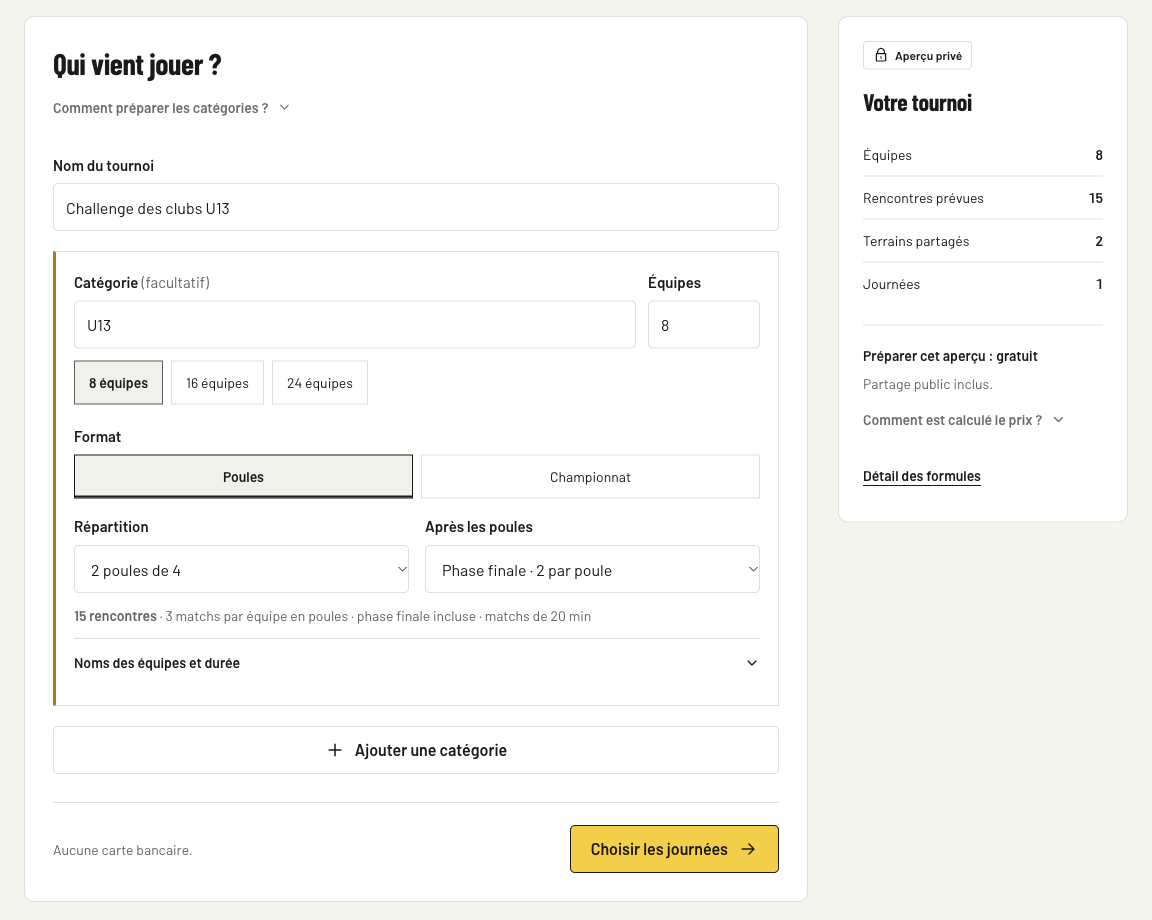1152x920 pixels.
Task: Open the Détail des formules link
Action: (x=921, y=476)
